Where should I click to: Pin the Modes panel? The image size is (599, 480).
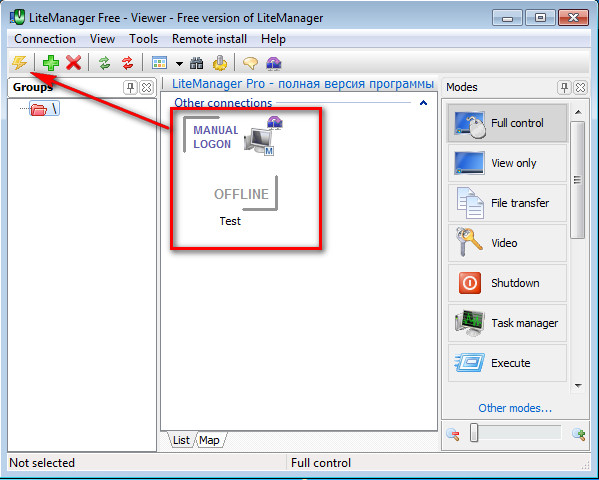click(564, 88)
